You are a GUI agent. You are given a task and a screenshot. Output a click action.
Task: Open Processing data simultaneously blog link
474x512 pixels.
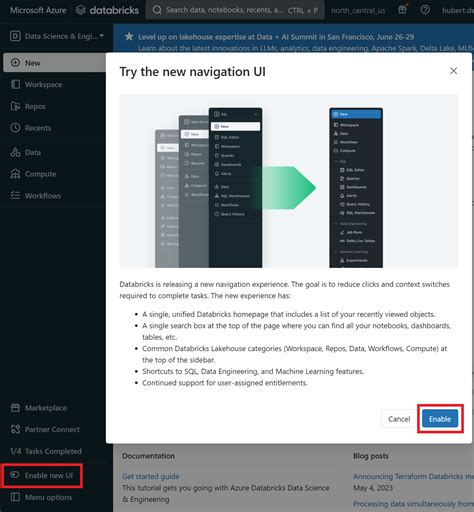click(x=413, y=504)
